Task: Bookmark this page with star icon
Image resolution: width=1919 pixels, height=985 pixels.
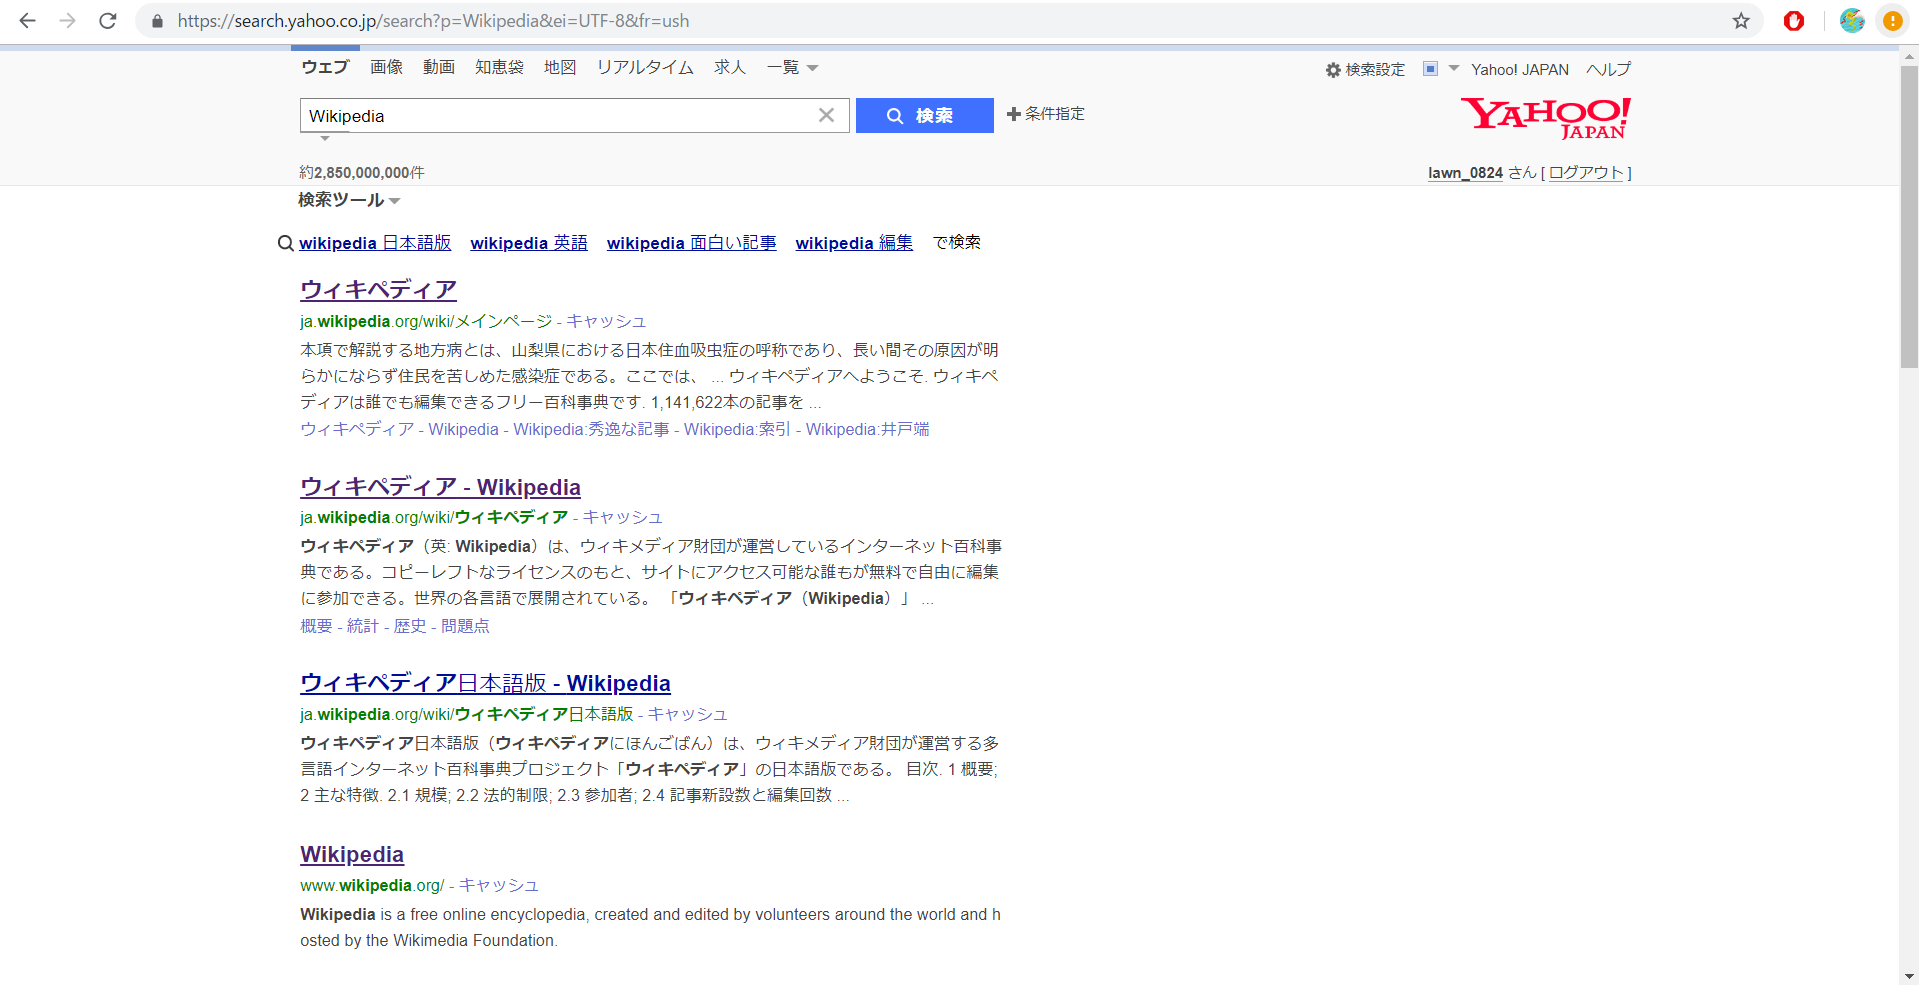Action: (1741, 21)
